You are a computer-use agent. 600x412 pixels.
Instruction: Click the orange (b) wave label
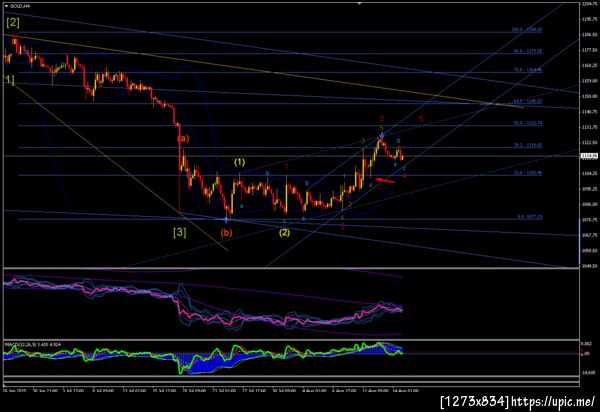point(226,233)
